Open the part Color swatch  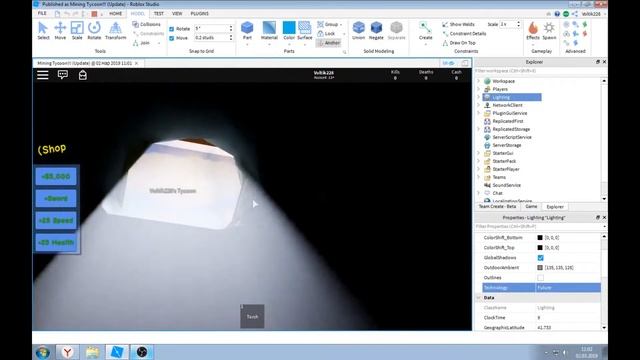click(289, 28)
